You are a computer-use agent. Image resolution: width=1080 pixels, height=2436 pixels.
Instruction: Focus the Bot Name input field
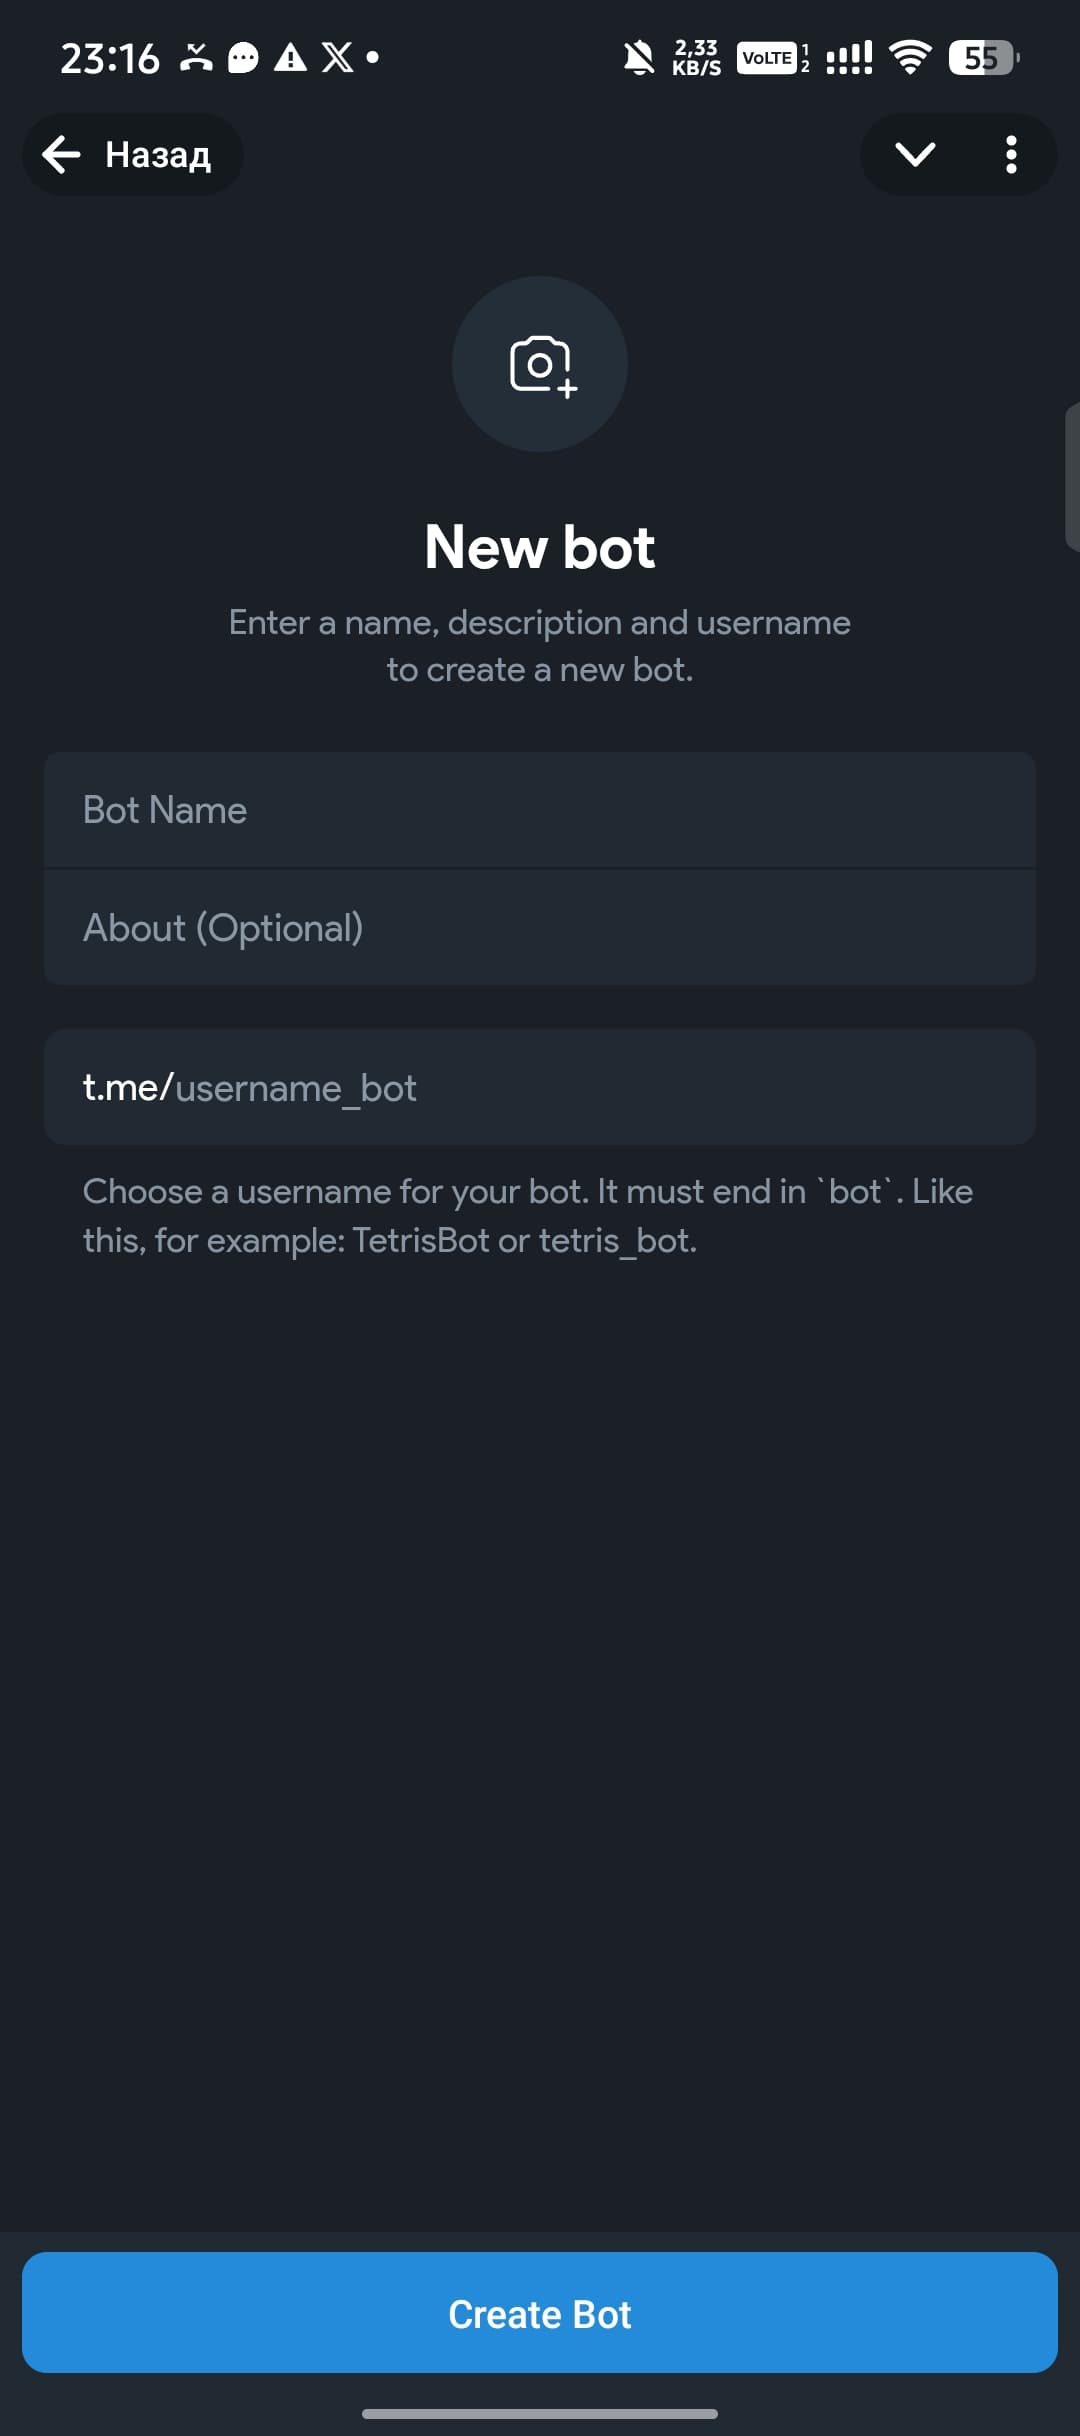tap(540, 810)
